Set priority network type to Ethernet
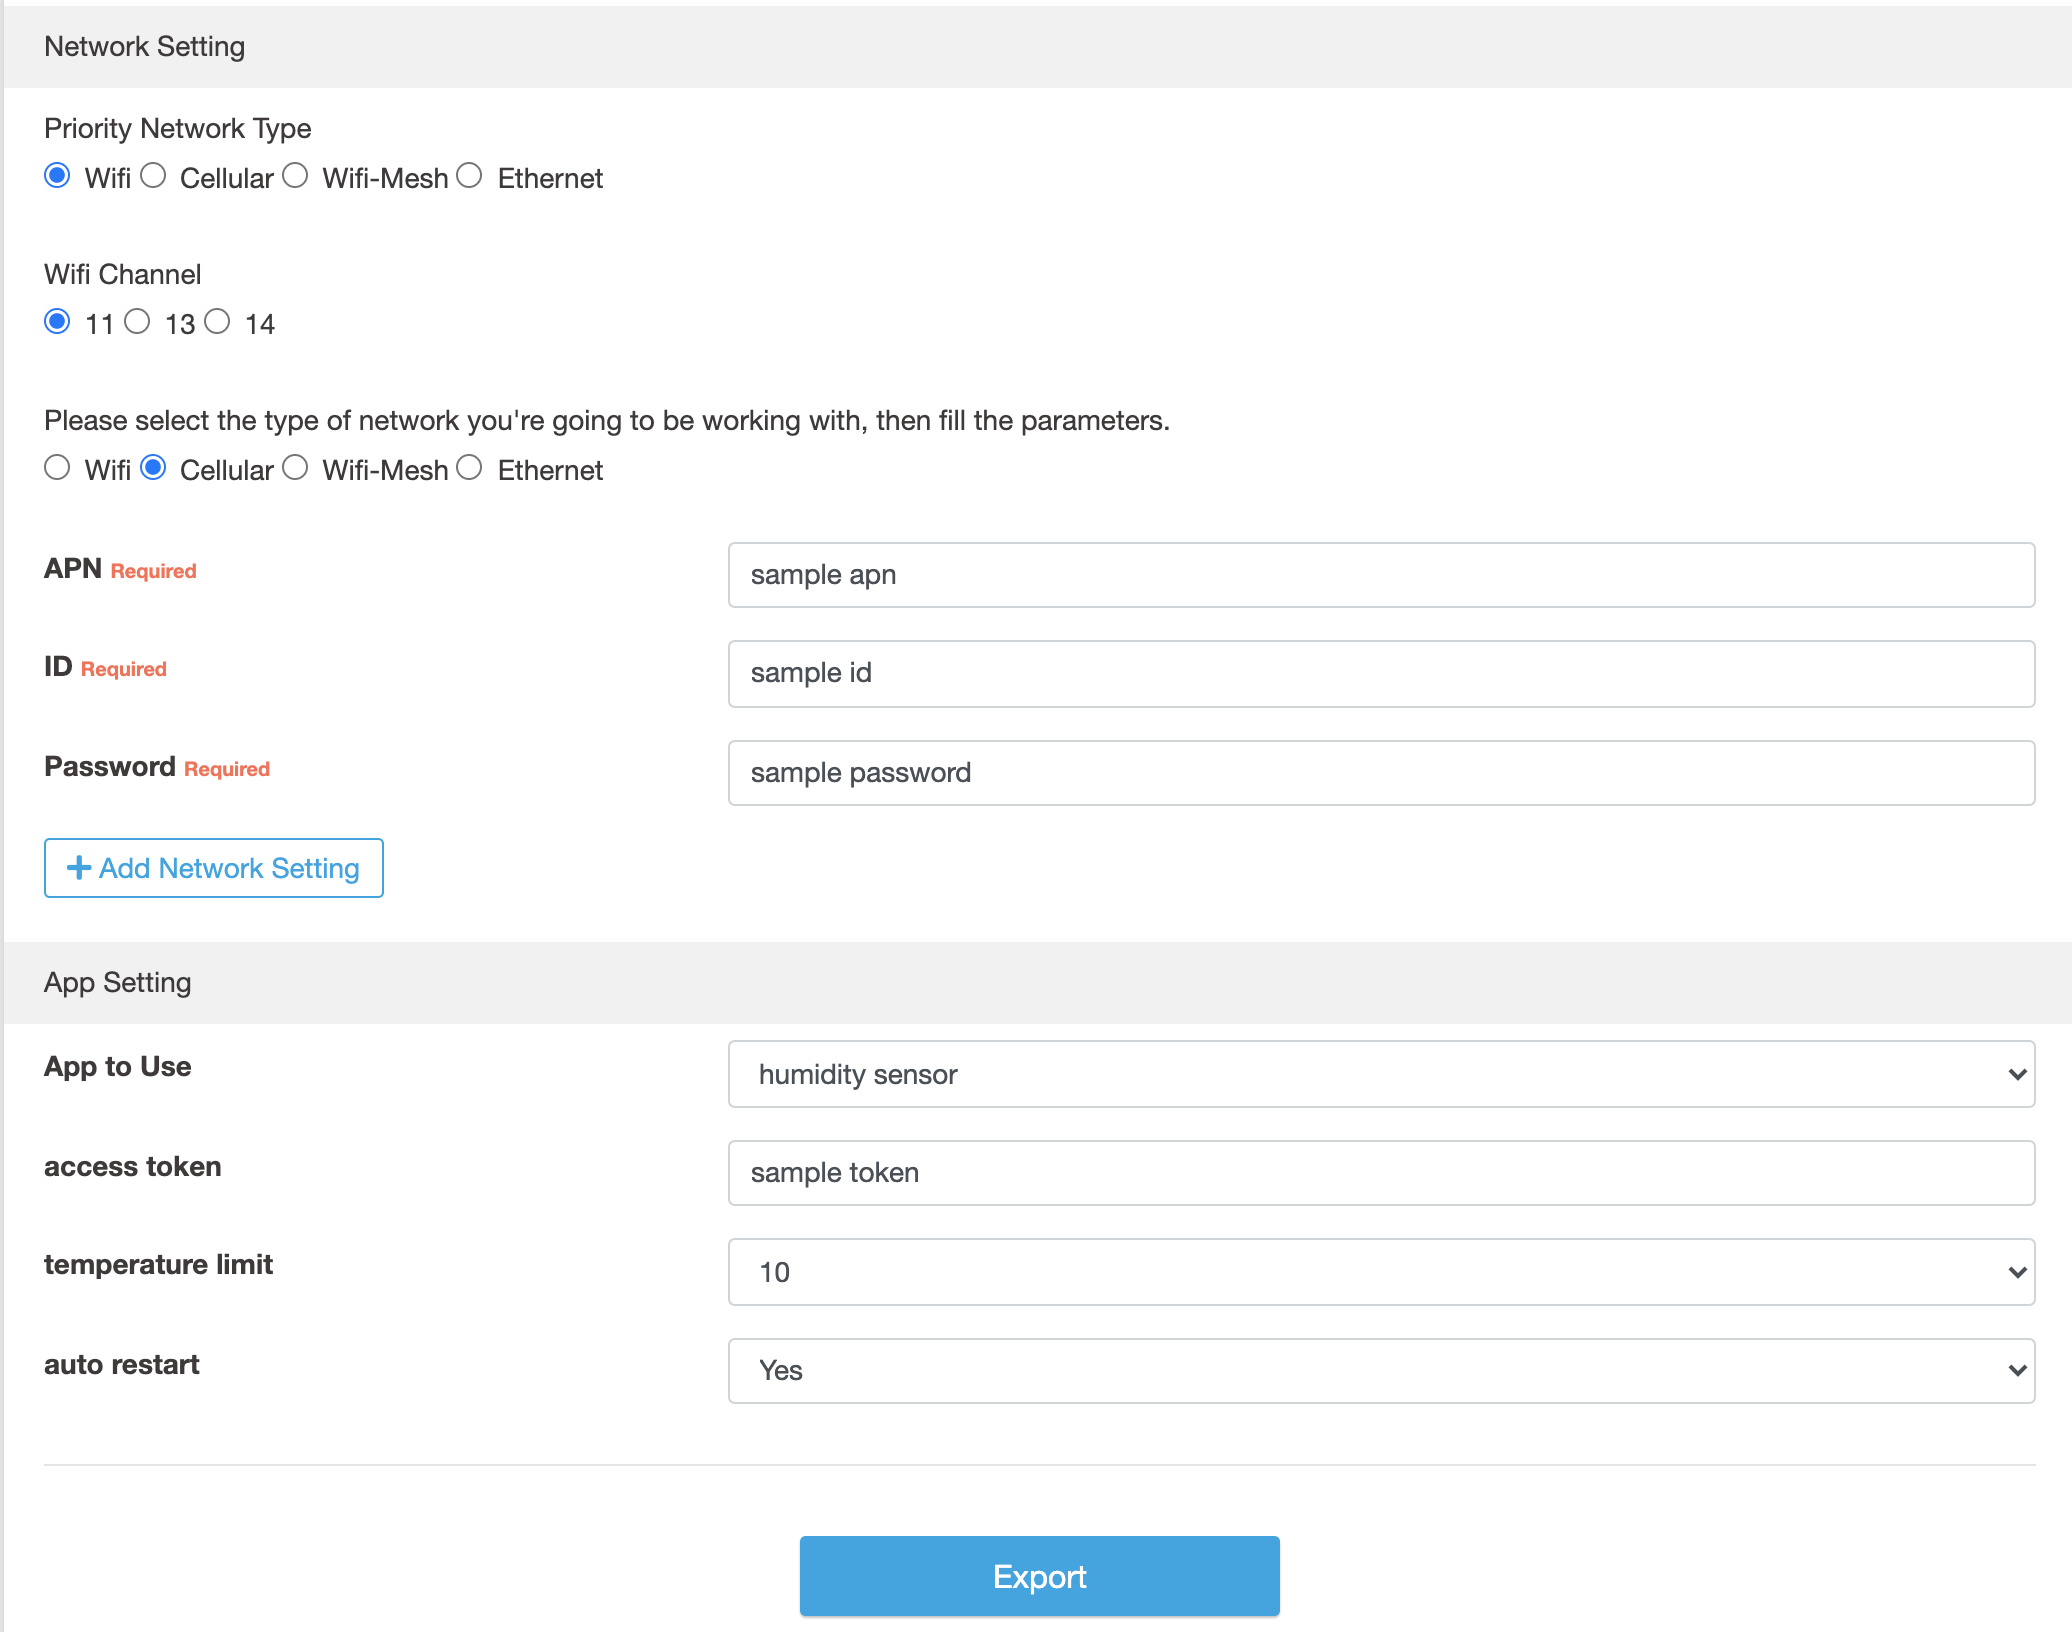This screenshot has width=2072, height=1632. point(469,176)
